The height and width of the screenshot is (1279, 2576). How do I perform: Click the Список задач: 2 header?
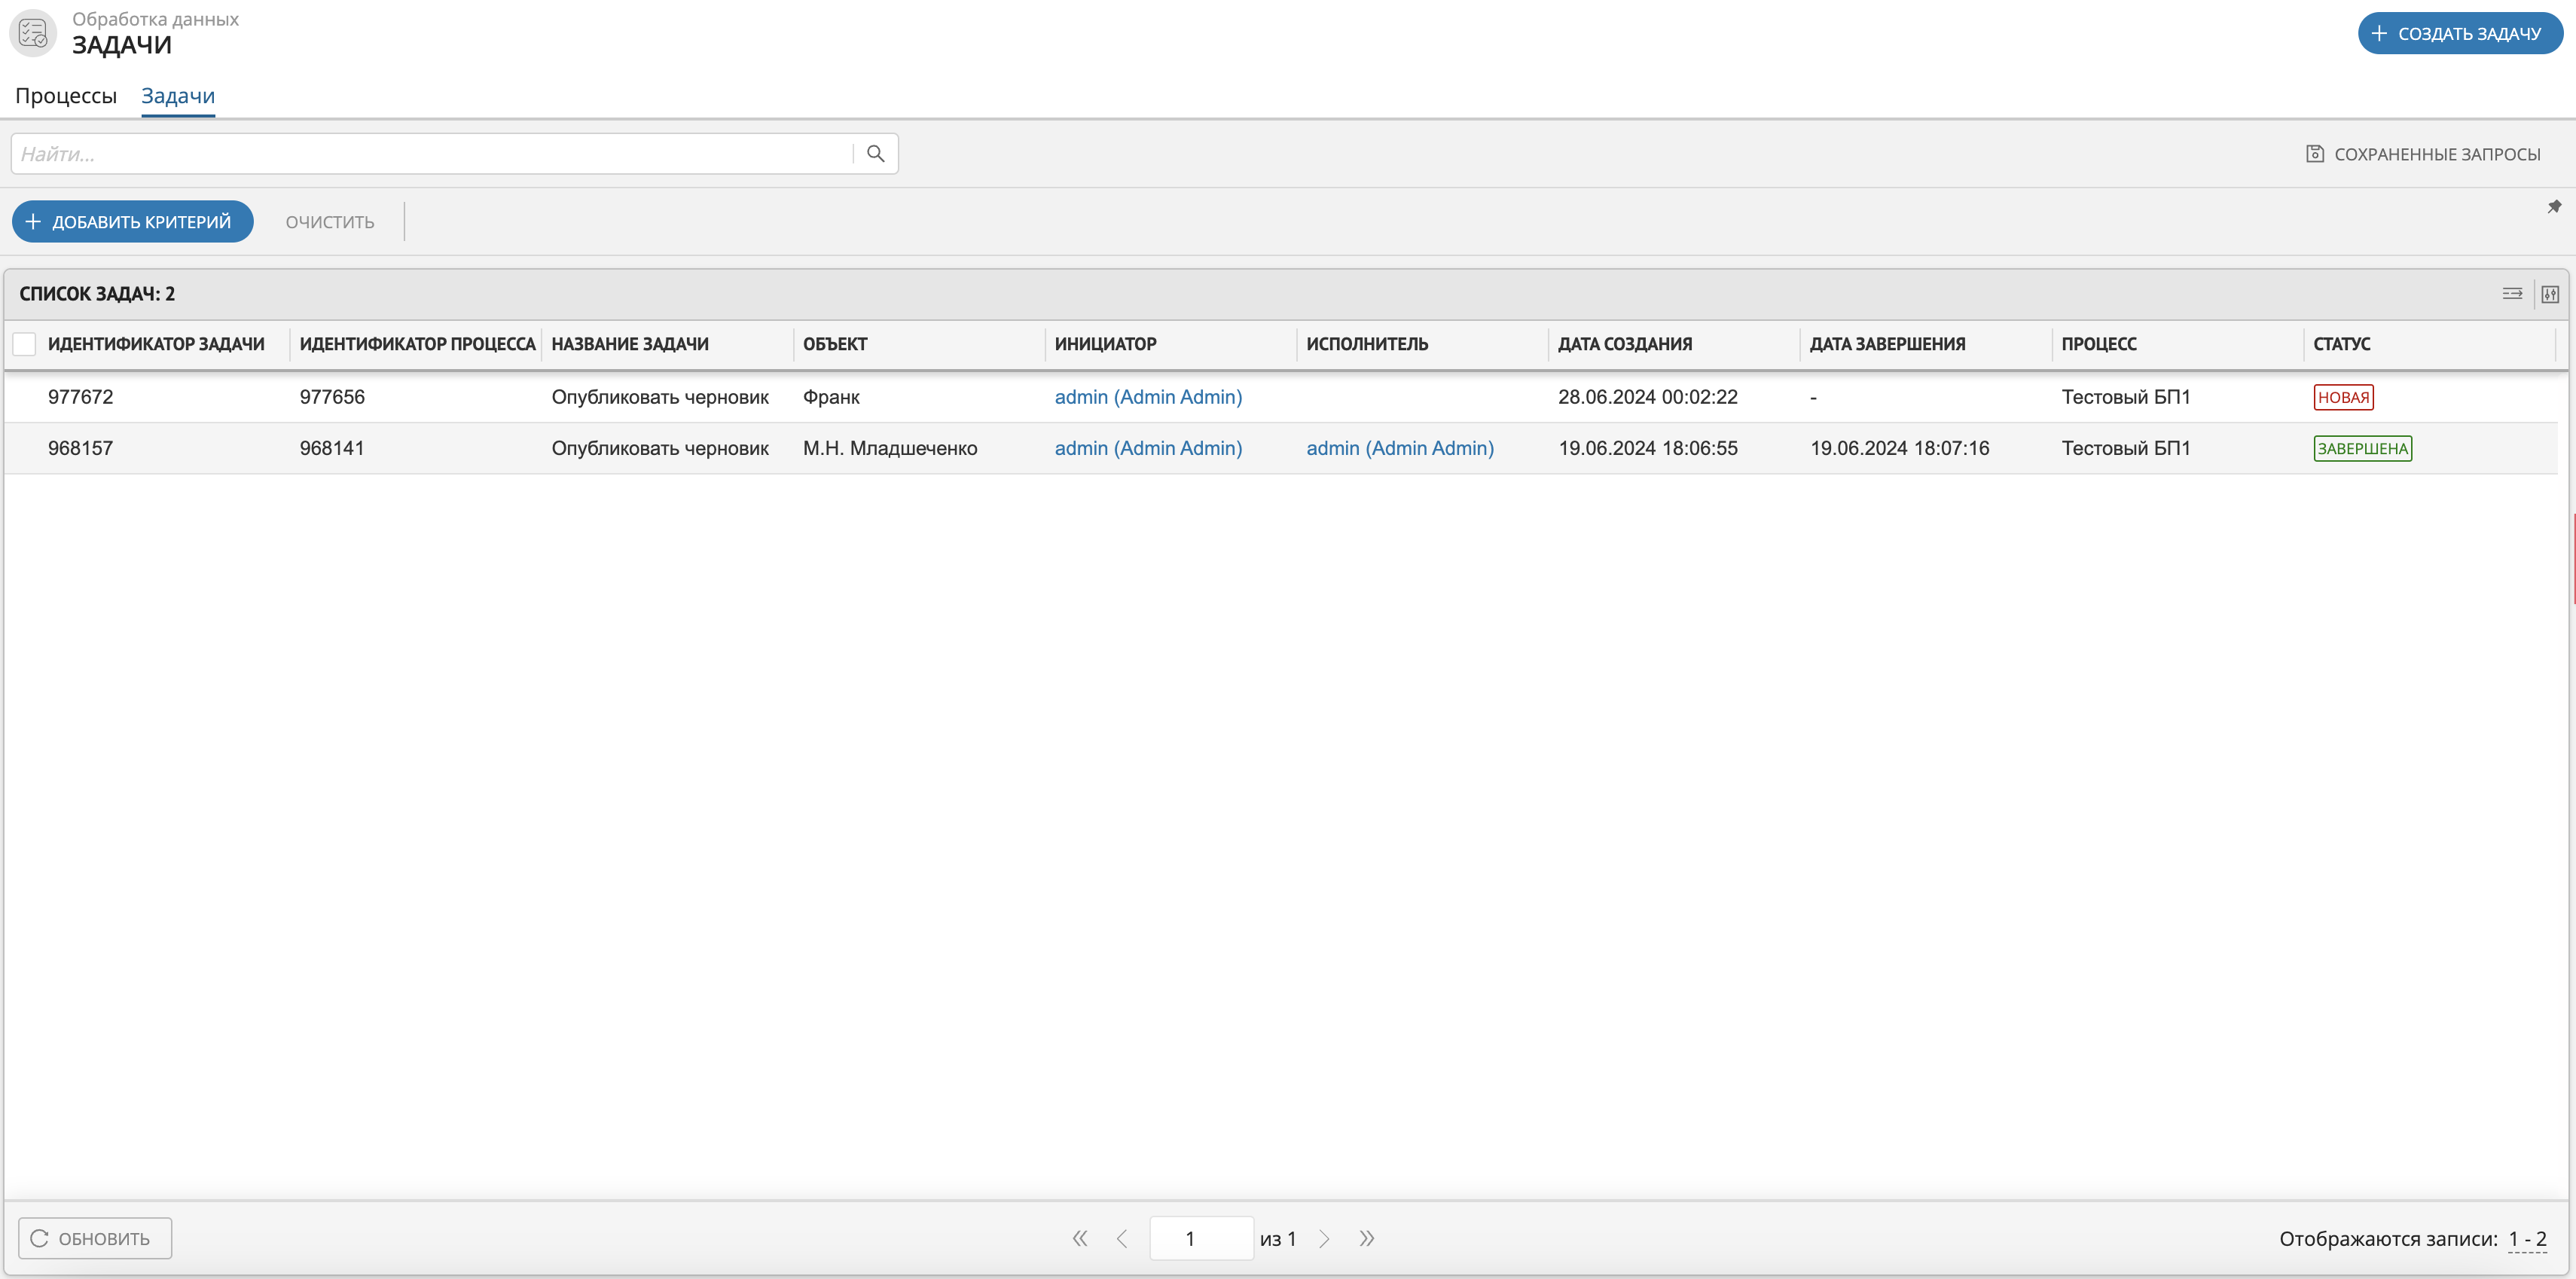point(97,294)
